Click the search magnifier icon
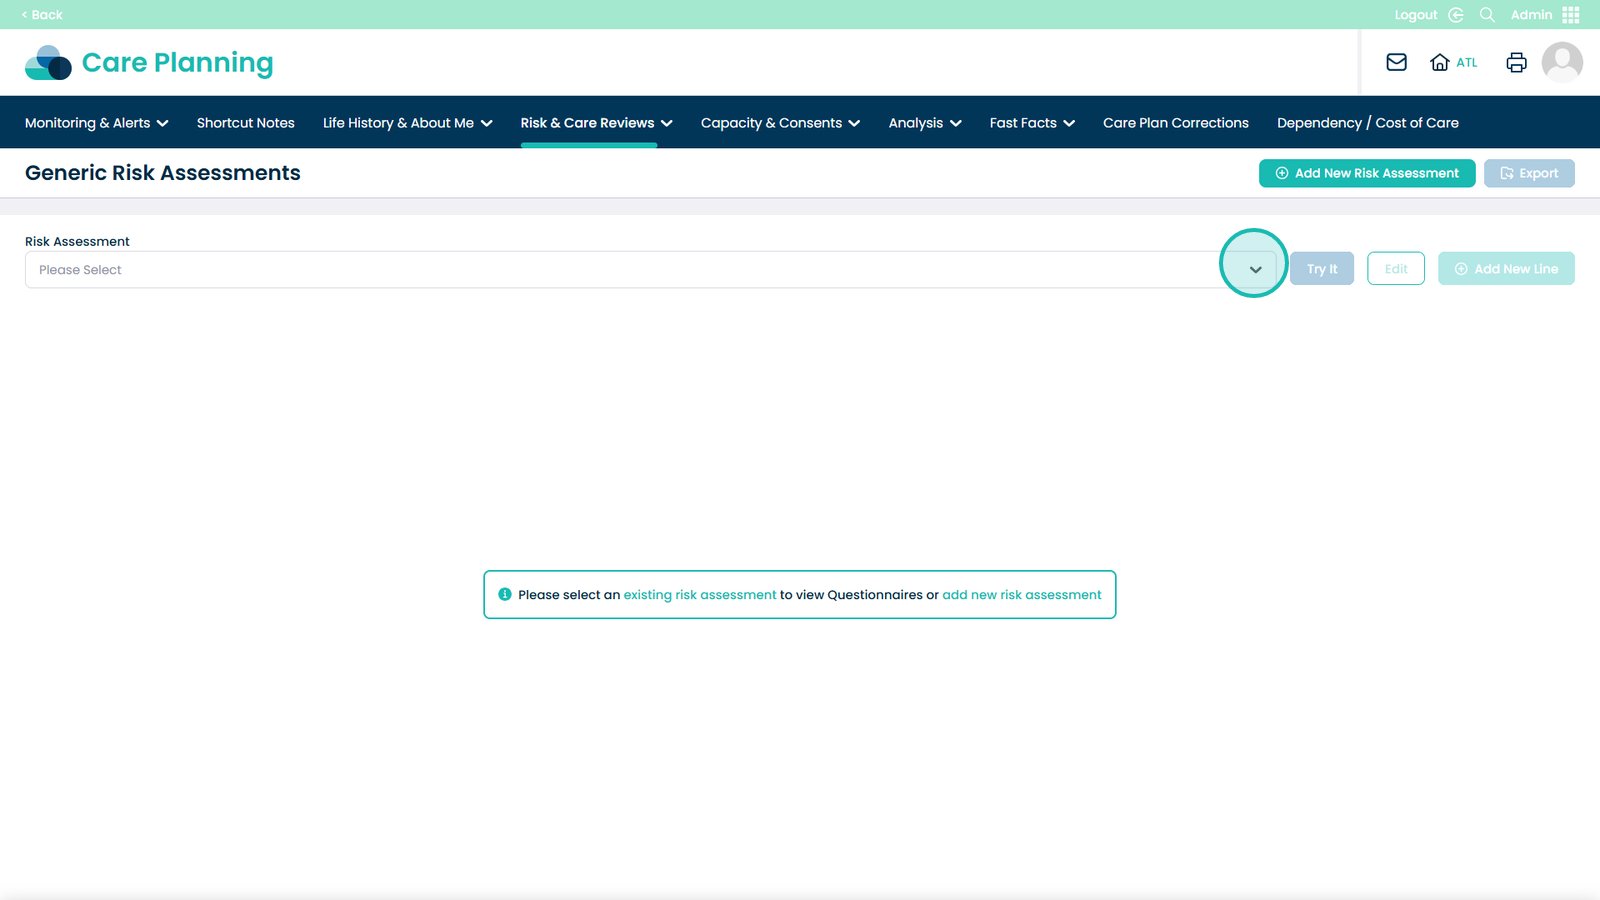 1487,14
